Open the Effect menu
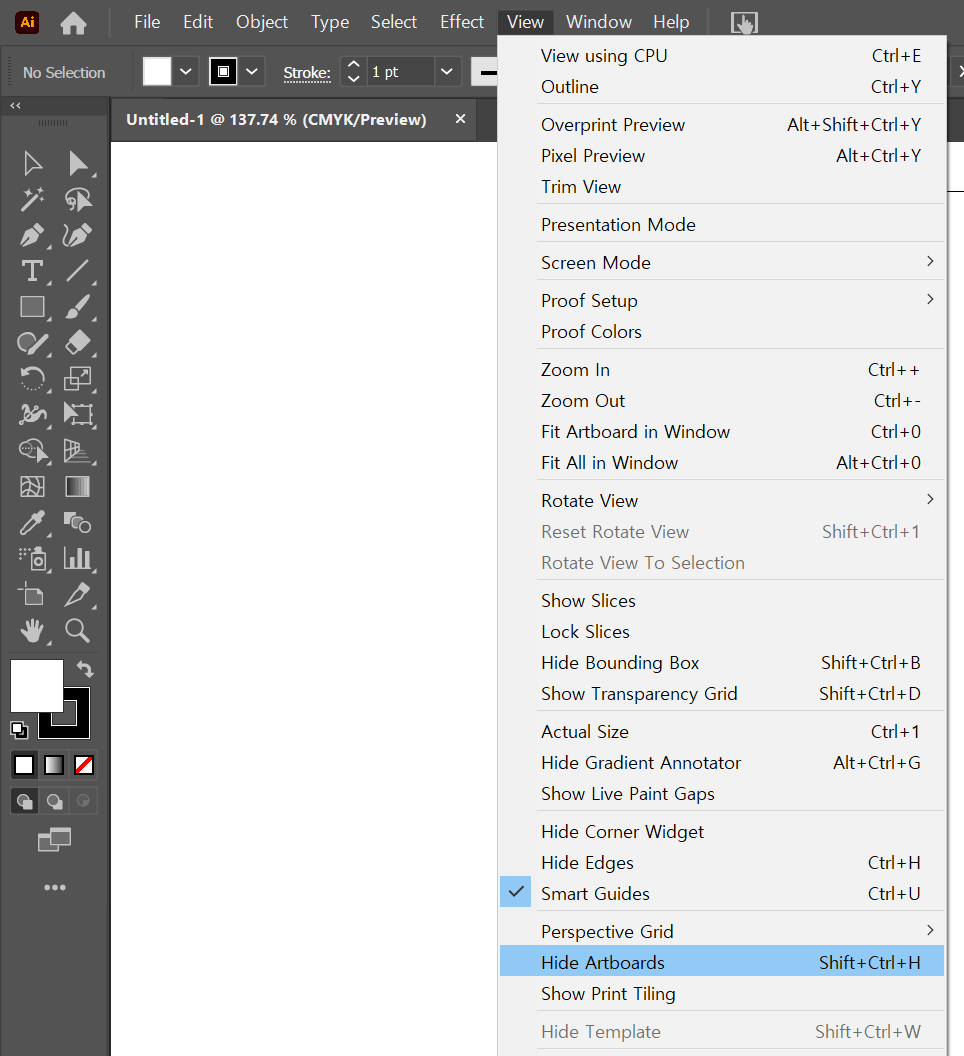The image size is (964, 1056). coord(461,22)
